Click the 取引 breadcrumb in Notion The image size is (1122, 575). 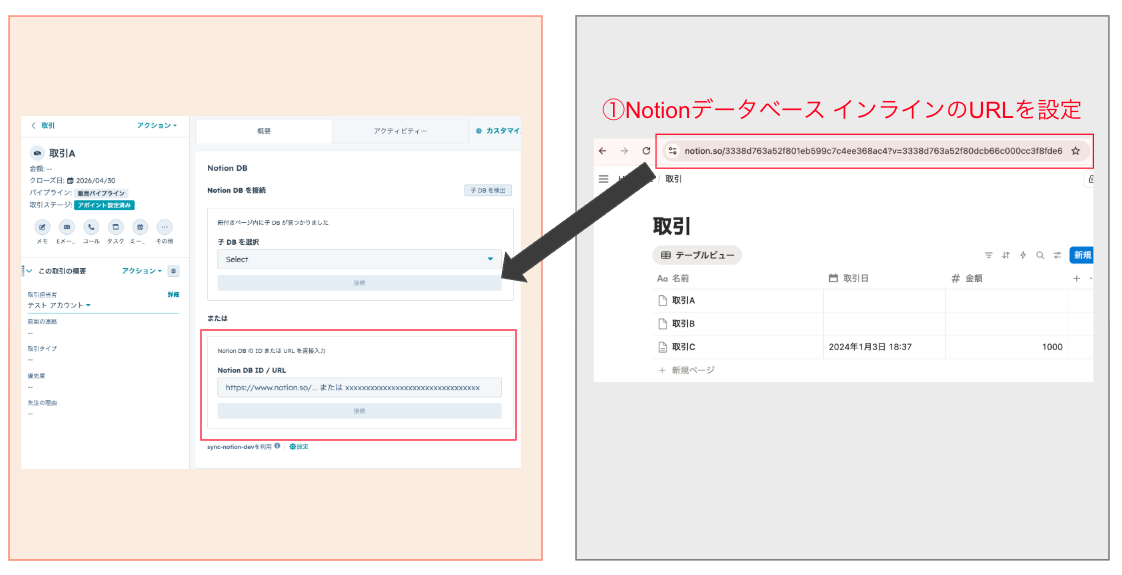click(673, 179)
